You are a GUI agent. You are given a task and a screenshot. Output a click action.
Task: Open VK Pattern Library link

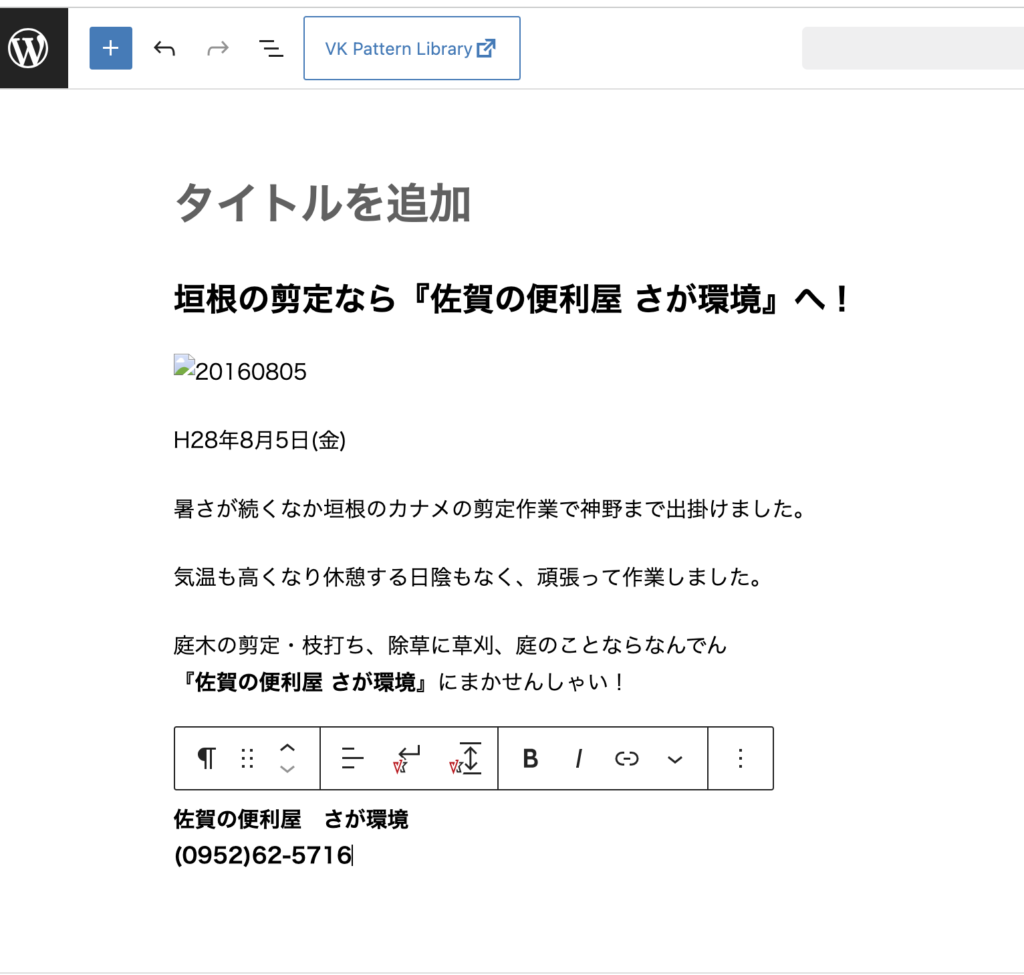tap(411, 48)
